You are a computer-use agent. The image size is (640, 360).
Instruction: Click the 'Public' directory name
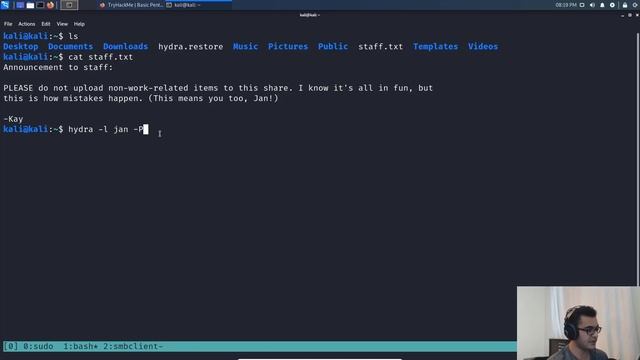tap(333, 47)
